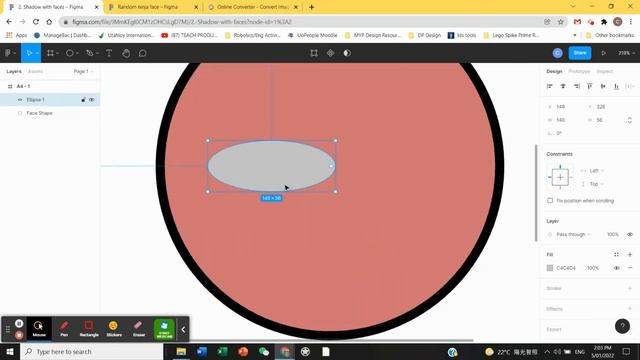Show hidden system tray icons chevron

[x=547, y=351]
